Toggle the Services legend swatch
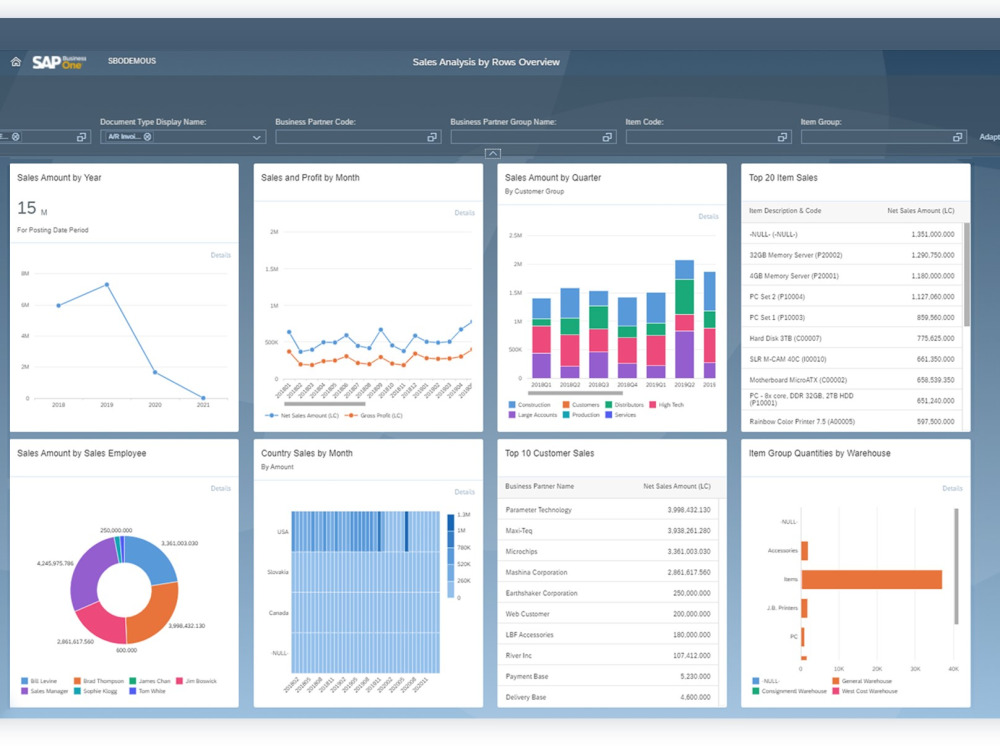The height and width of the screenshot is (750, 1000). [608, 415]
